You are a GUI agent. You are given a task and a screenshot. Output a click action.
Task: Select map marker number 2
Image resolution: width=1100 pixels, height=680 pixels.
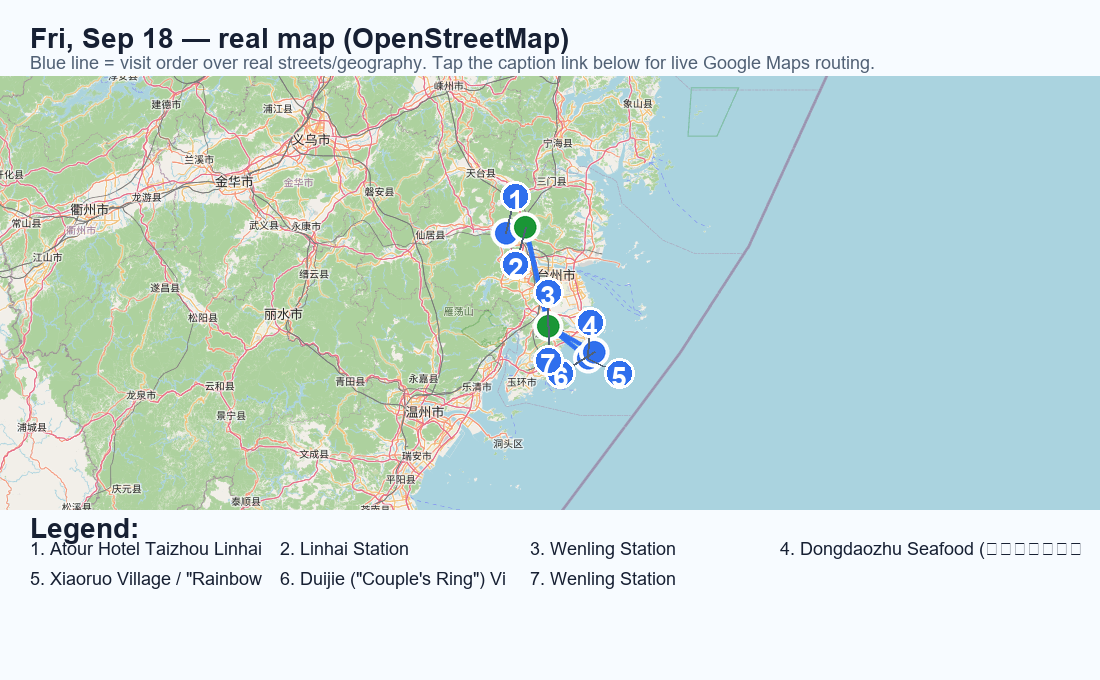516,266
